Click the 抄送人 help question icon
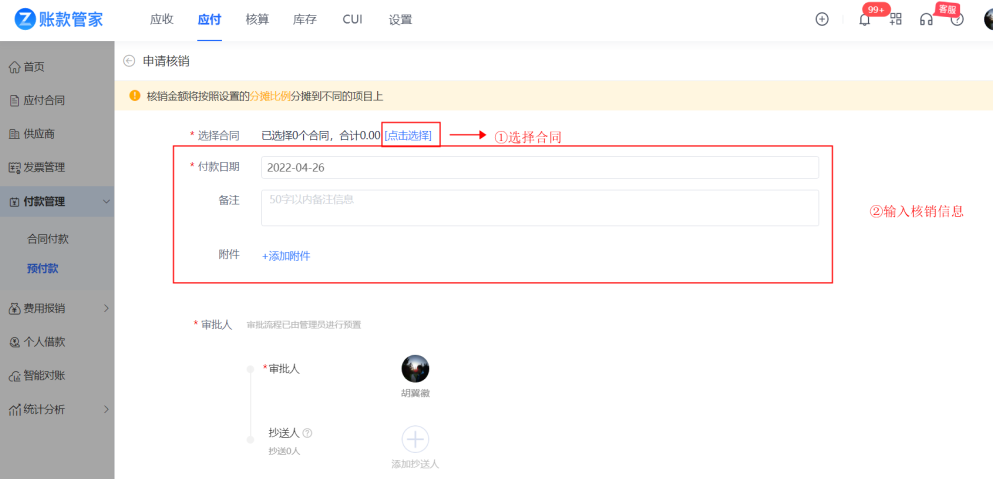Screen dimensions: 993x479 (x=308, y=433)
